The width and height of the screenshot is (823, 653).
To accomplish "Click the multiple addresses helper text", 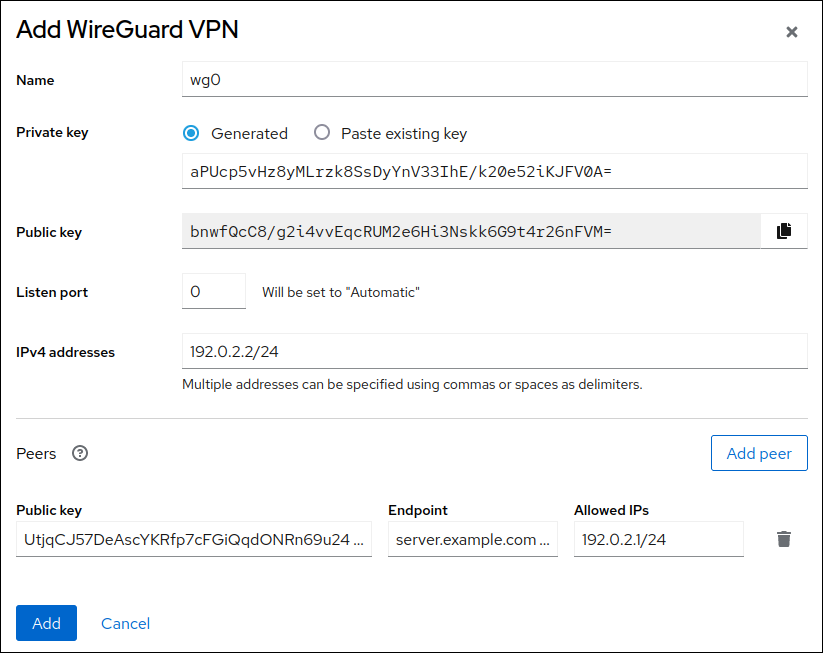I will [x=412, y=384].
